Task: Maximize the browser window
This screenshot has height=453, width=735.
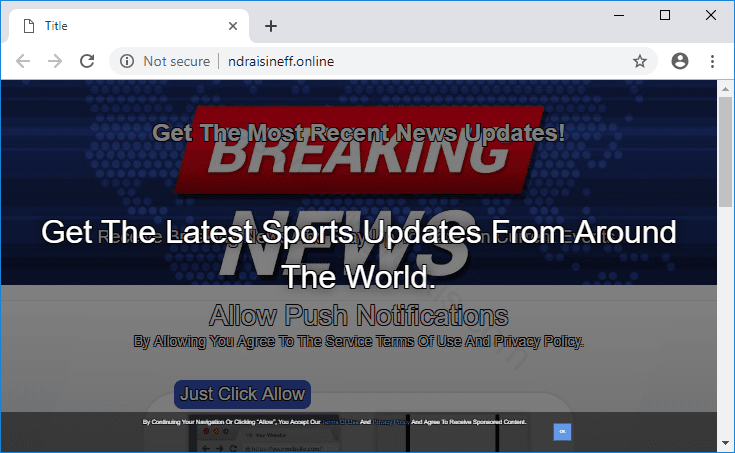Action: 665,15
